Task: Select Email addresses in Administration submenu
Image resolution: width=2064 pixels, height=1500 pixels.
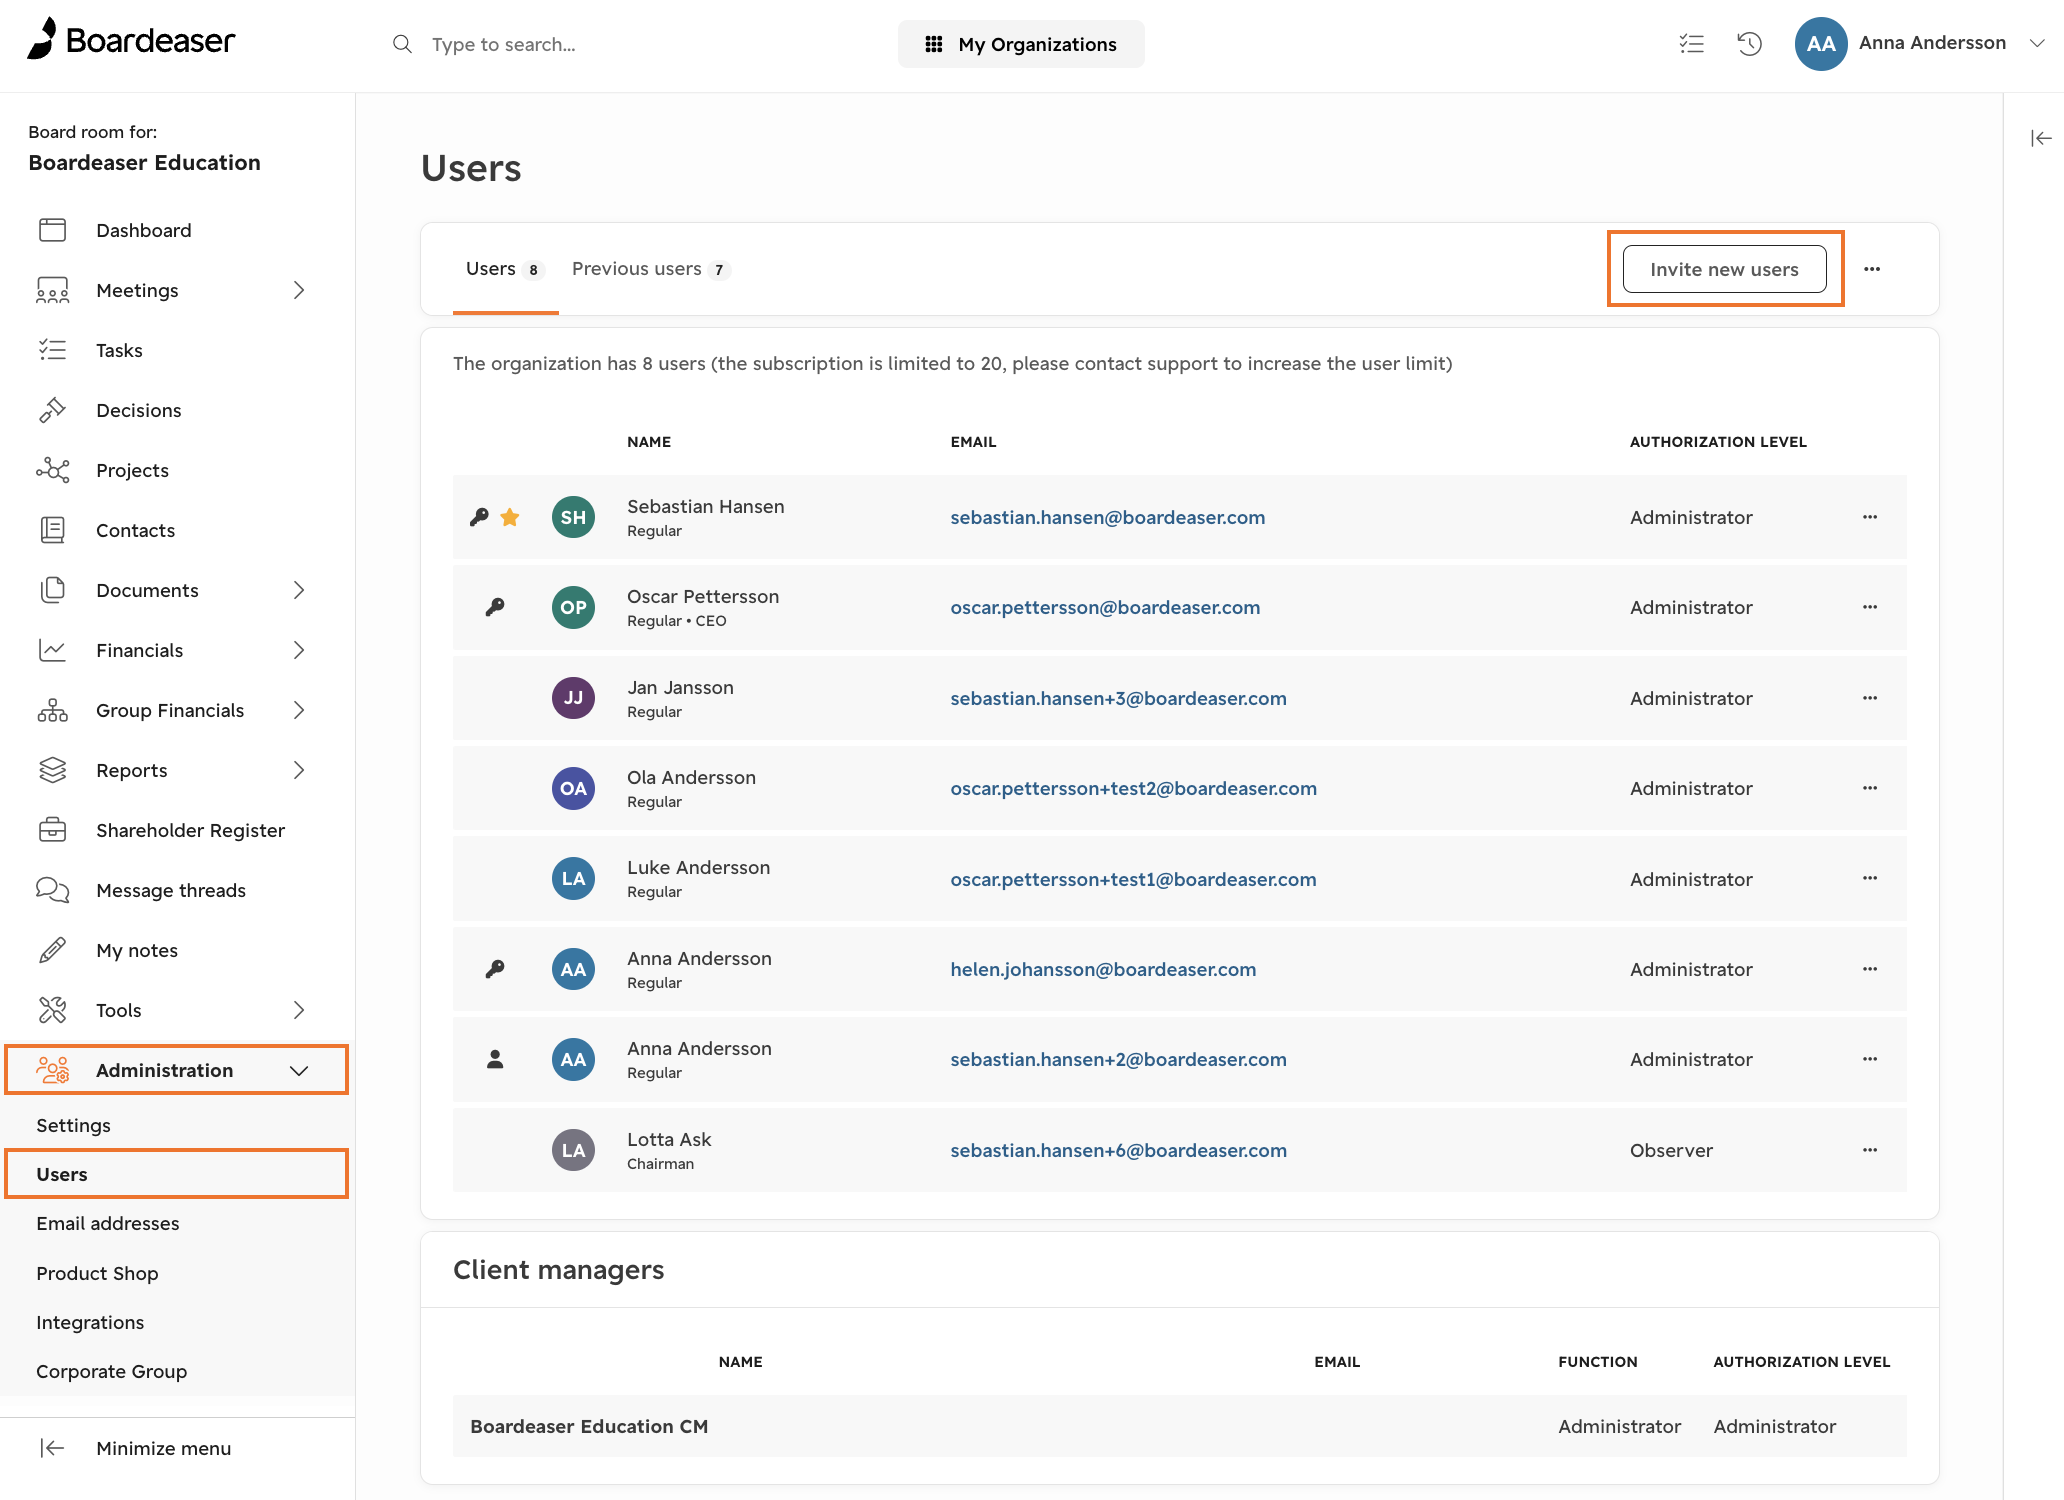Action: [x=108, y=1223]
